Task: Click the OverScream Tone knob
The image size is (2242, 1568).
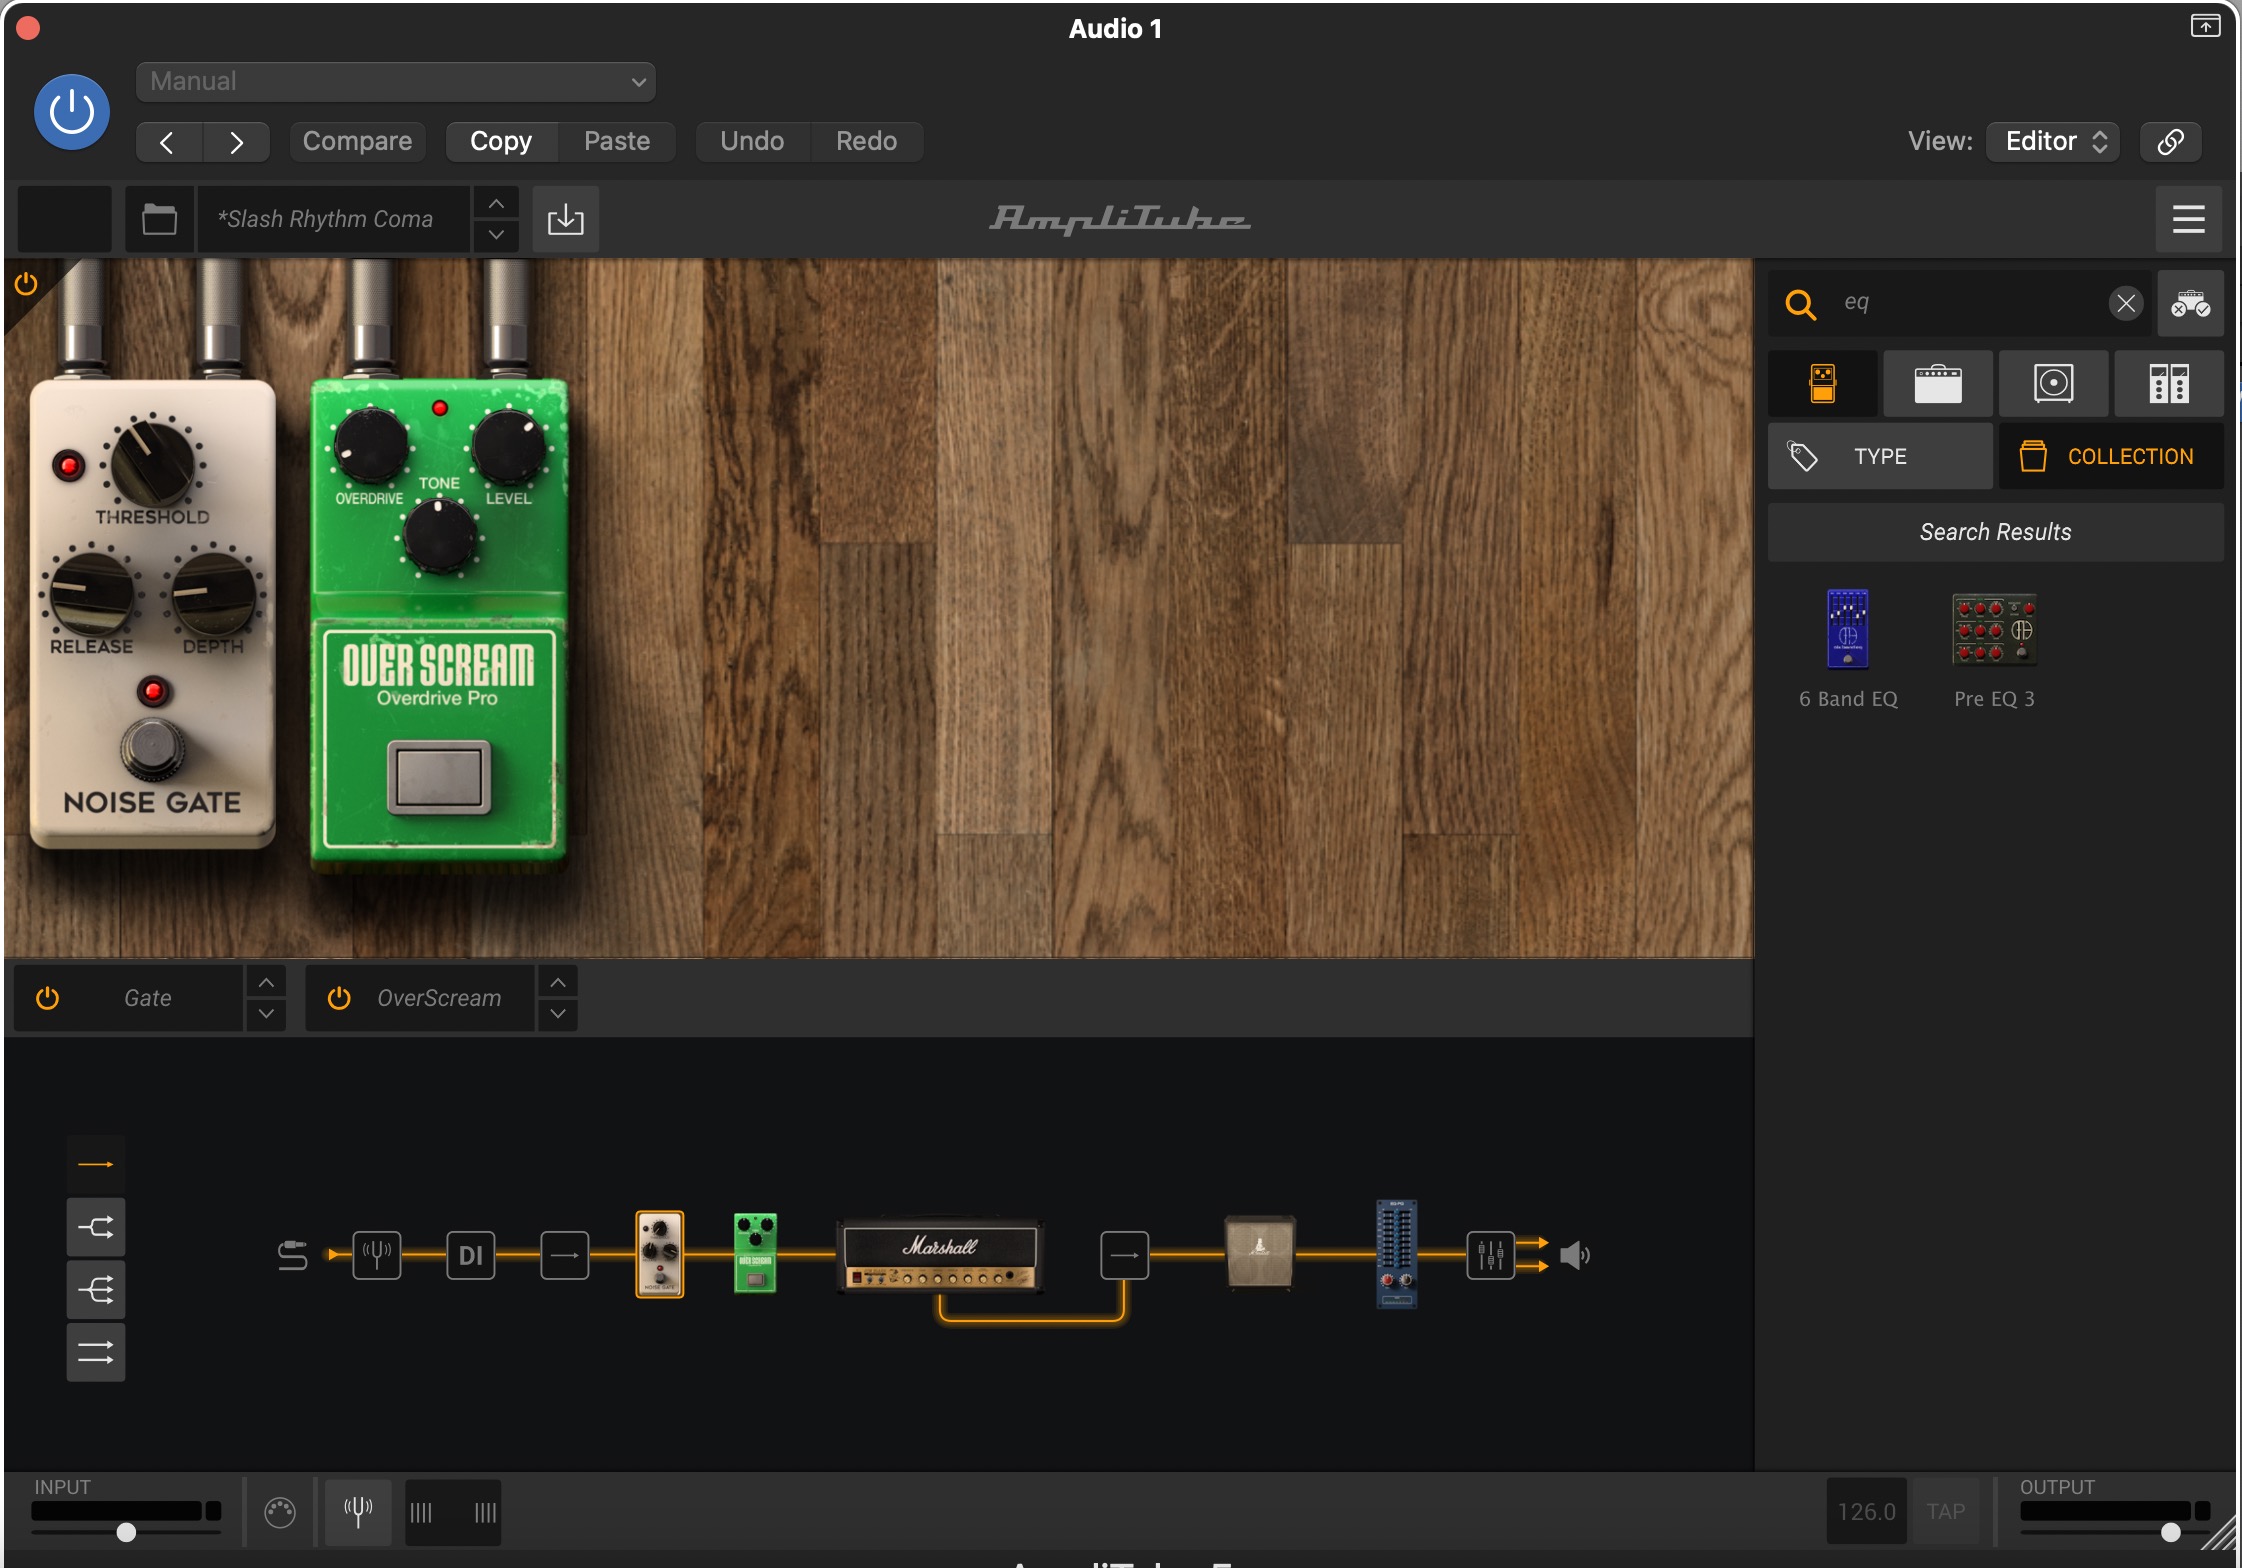Action: click(x=438, y=536)
